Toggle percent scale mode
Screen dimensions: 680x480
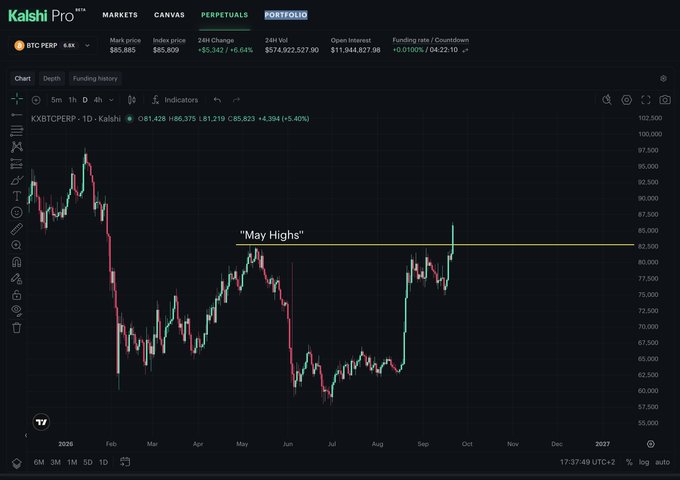pyautogui.click(x=629, y=462)
